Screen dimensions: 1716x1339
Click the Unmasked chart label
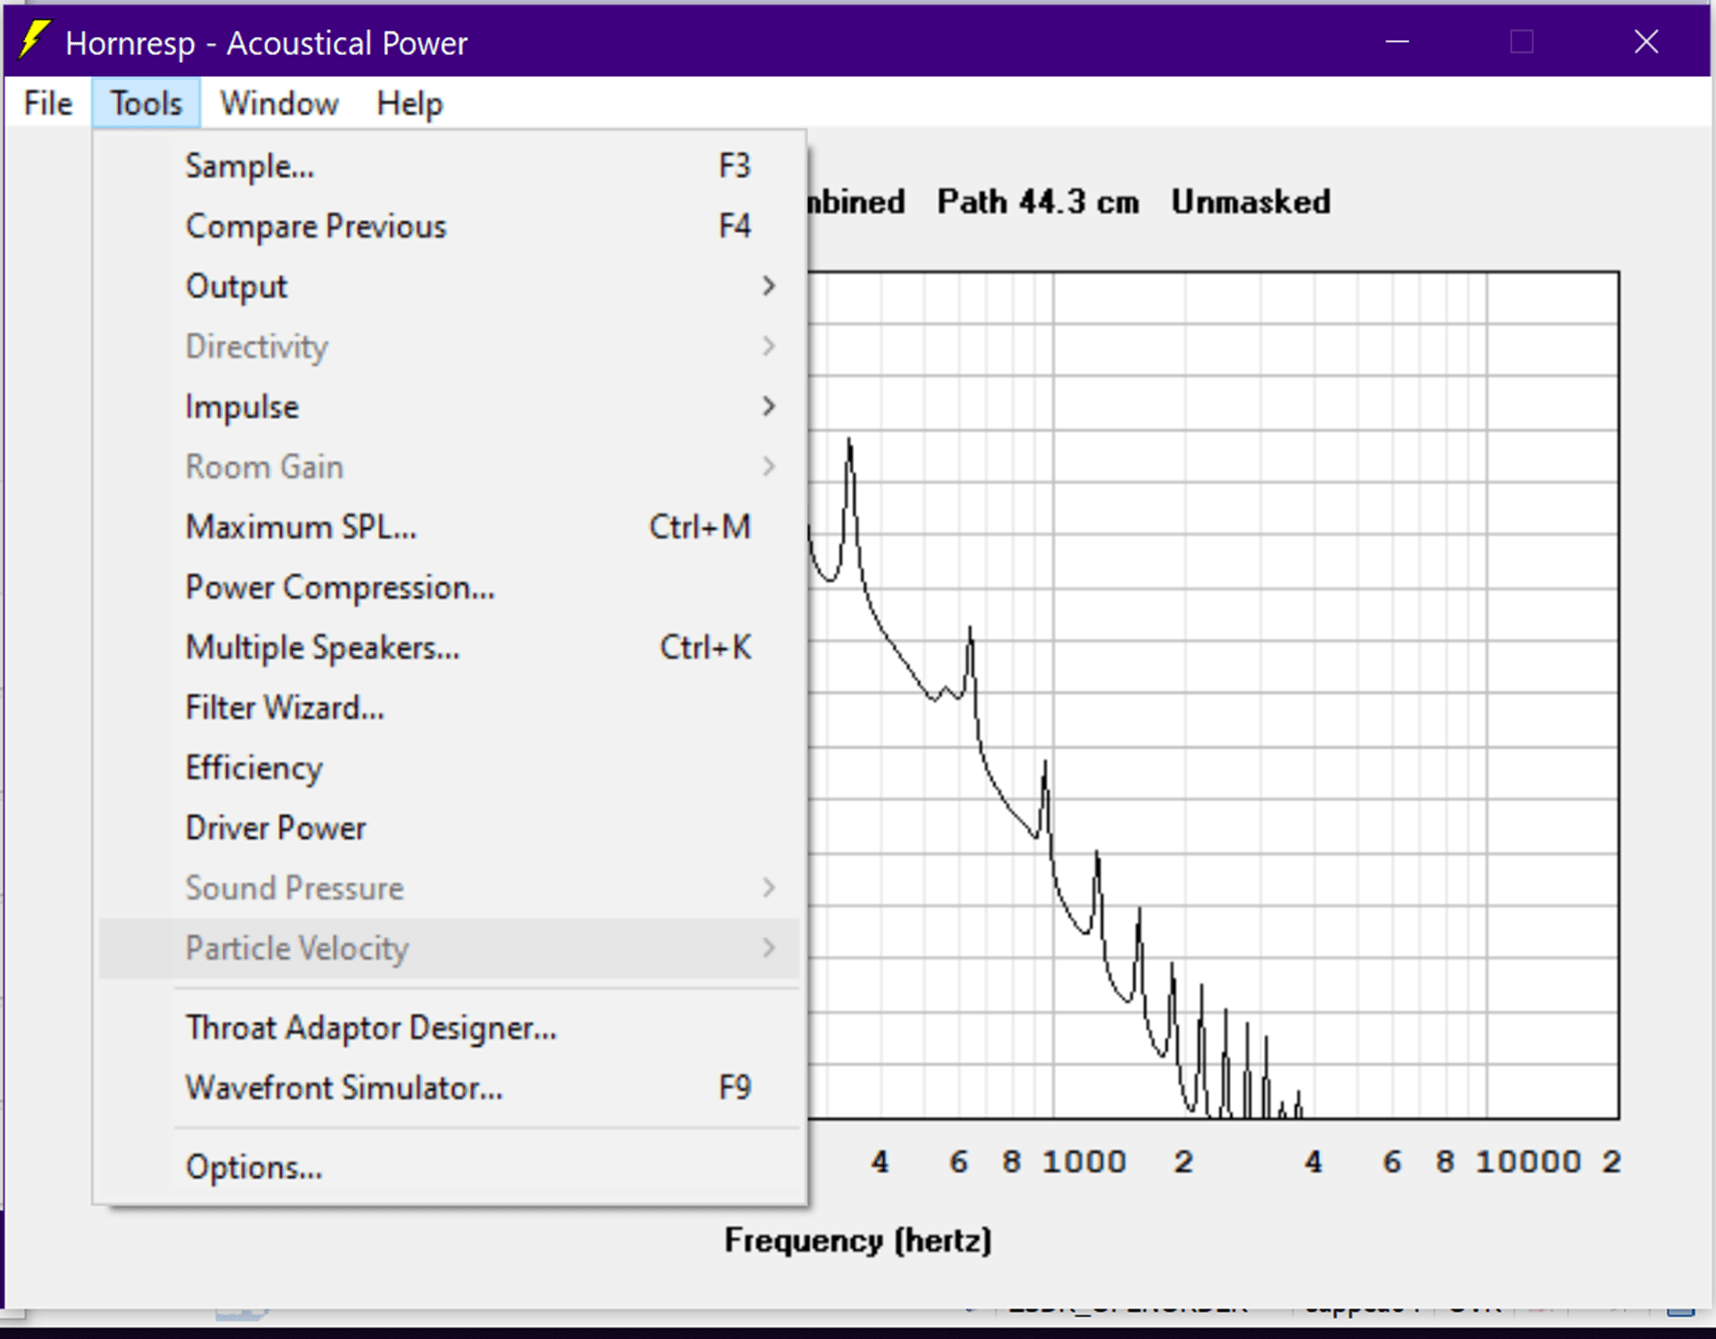1251,202
